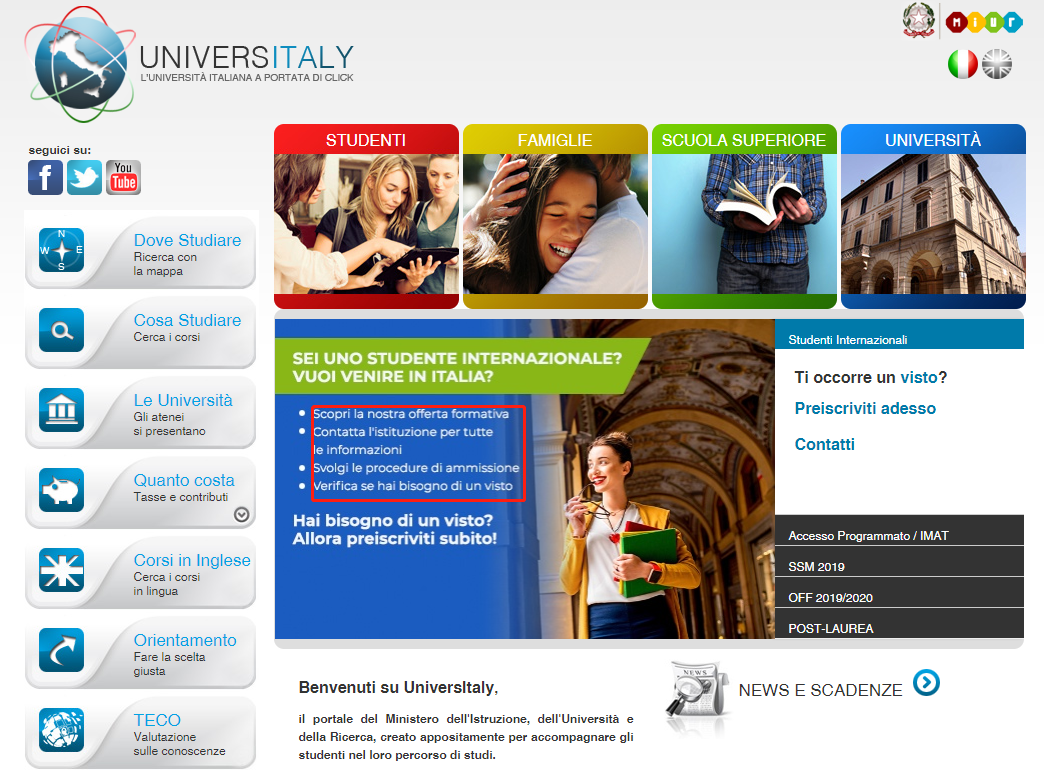Image resolution: width=1044 pixels, height=773 pixels.
Task: Click 'Scopri la nostra offerta formativa' text
Action: click(x=411, y=414)
